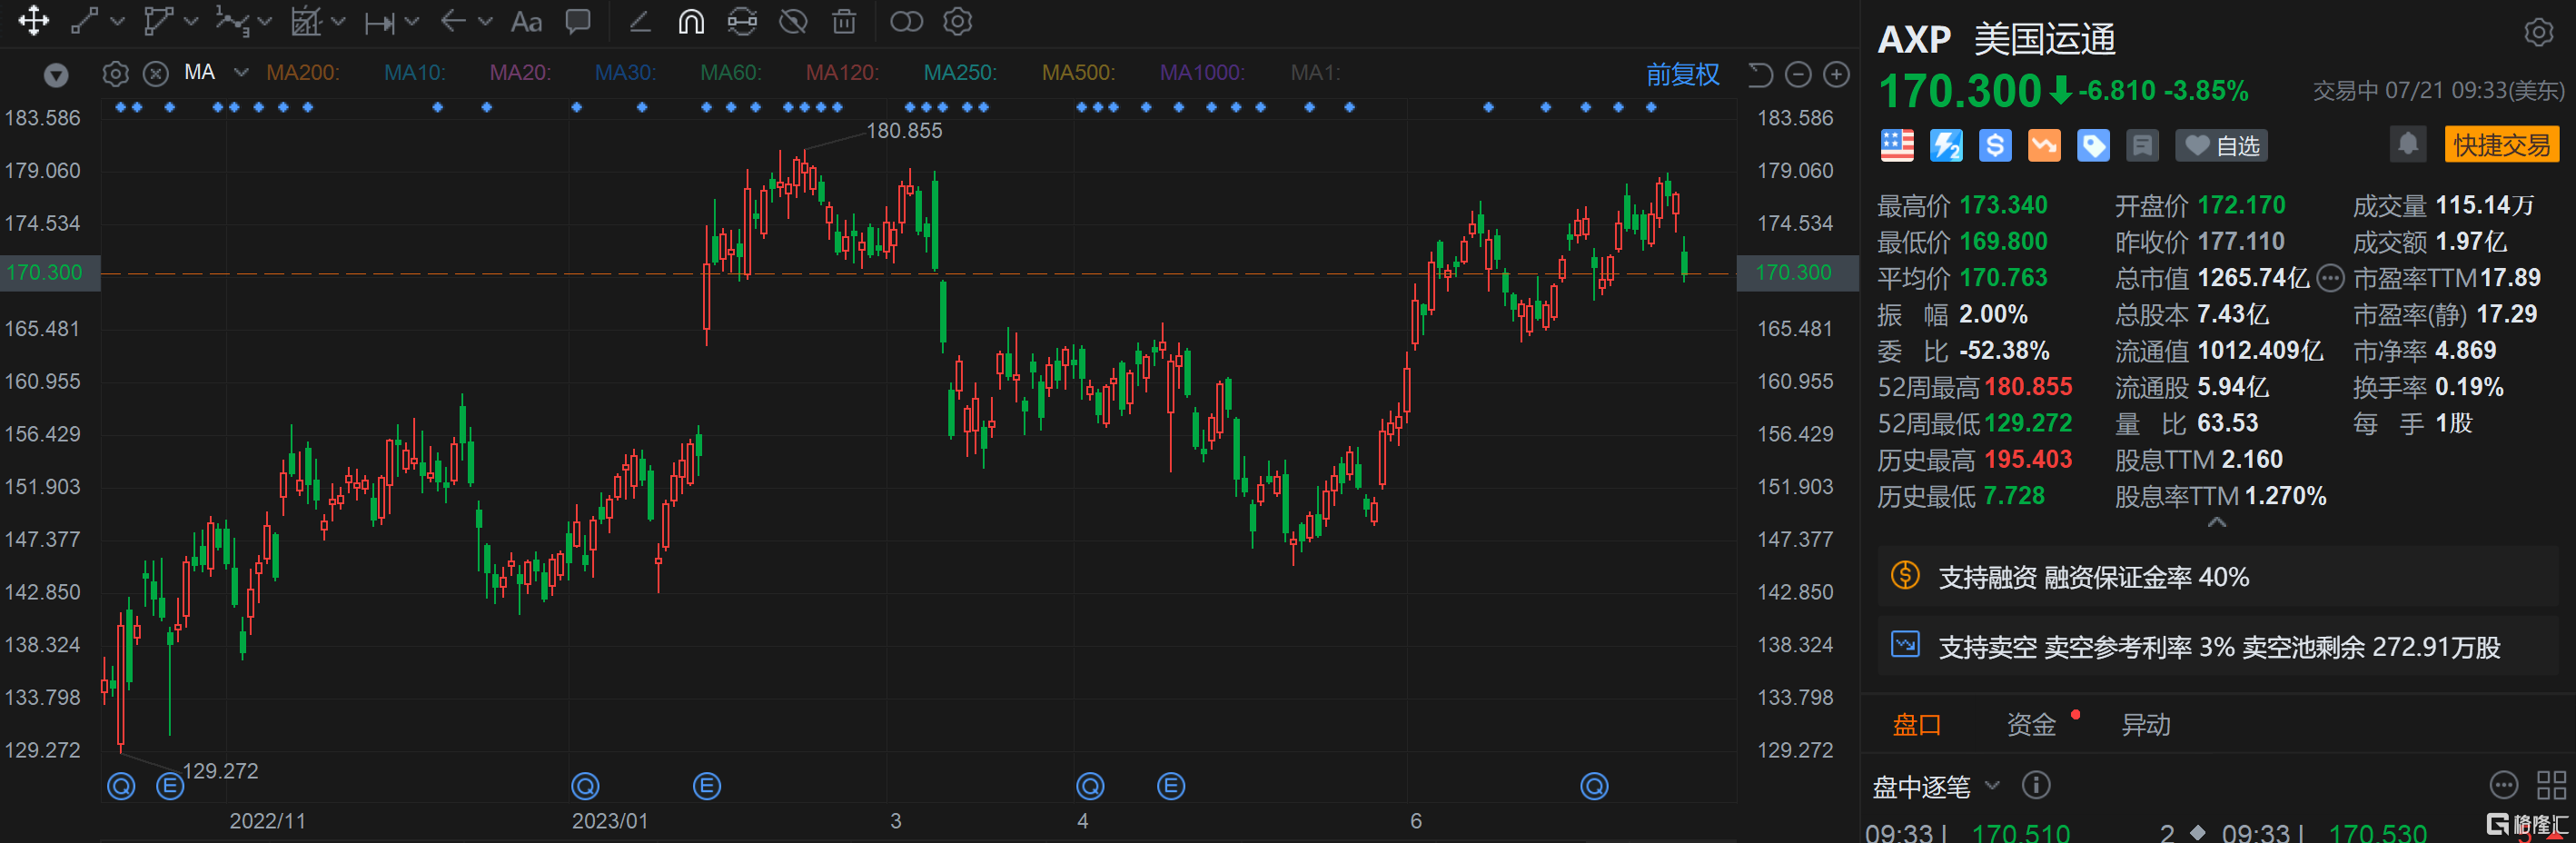The height and width of the screenshot is (843, 2576).
Task: Click the 2022/11 E earnings marker
Action: pos(170,786)
